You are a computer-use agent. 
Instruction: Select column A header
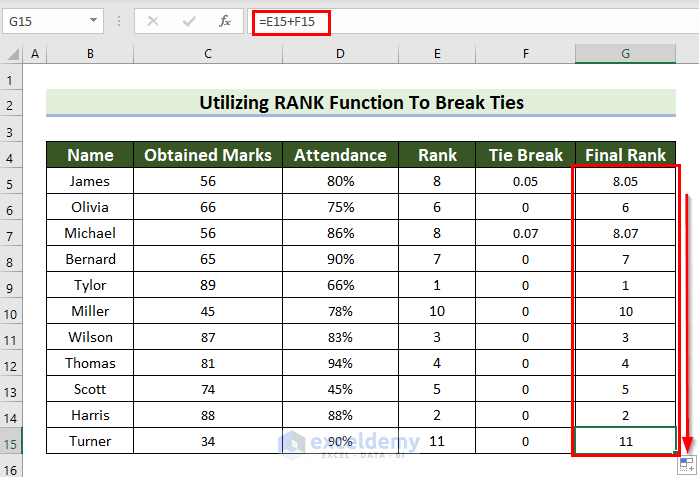(x=35, y=54)
